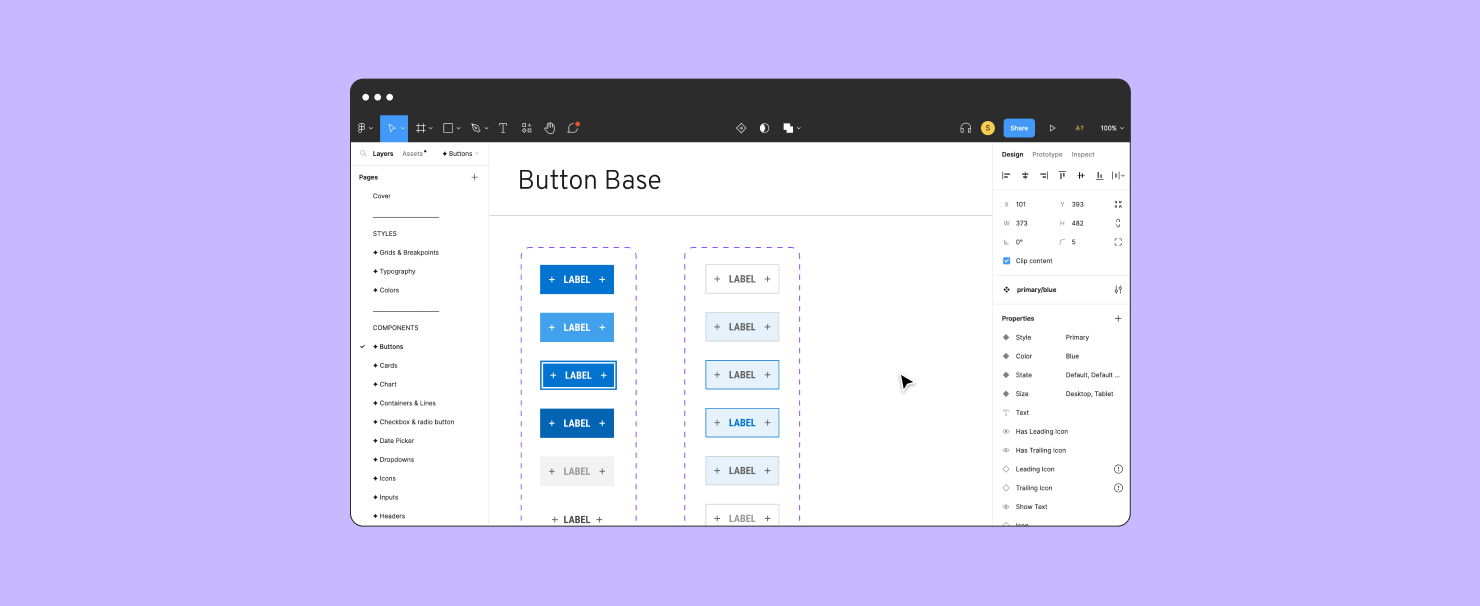Select the Text tool
This screenshot has height=606, width=1480.
coord(503,128)
